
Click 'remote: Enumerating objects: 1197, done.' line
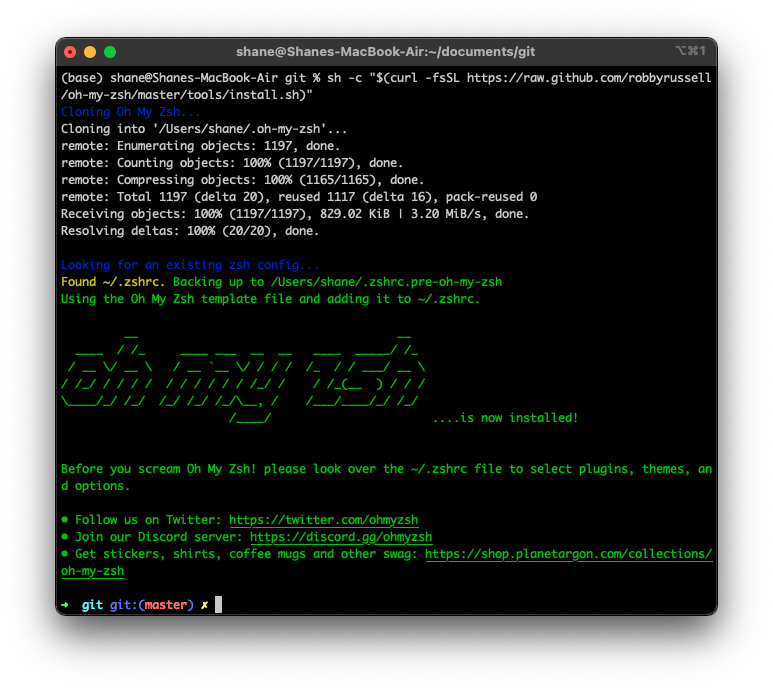coord(201,146)
